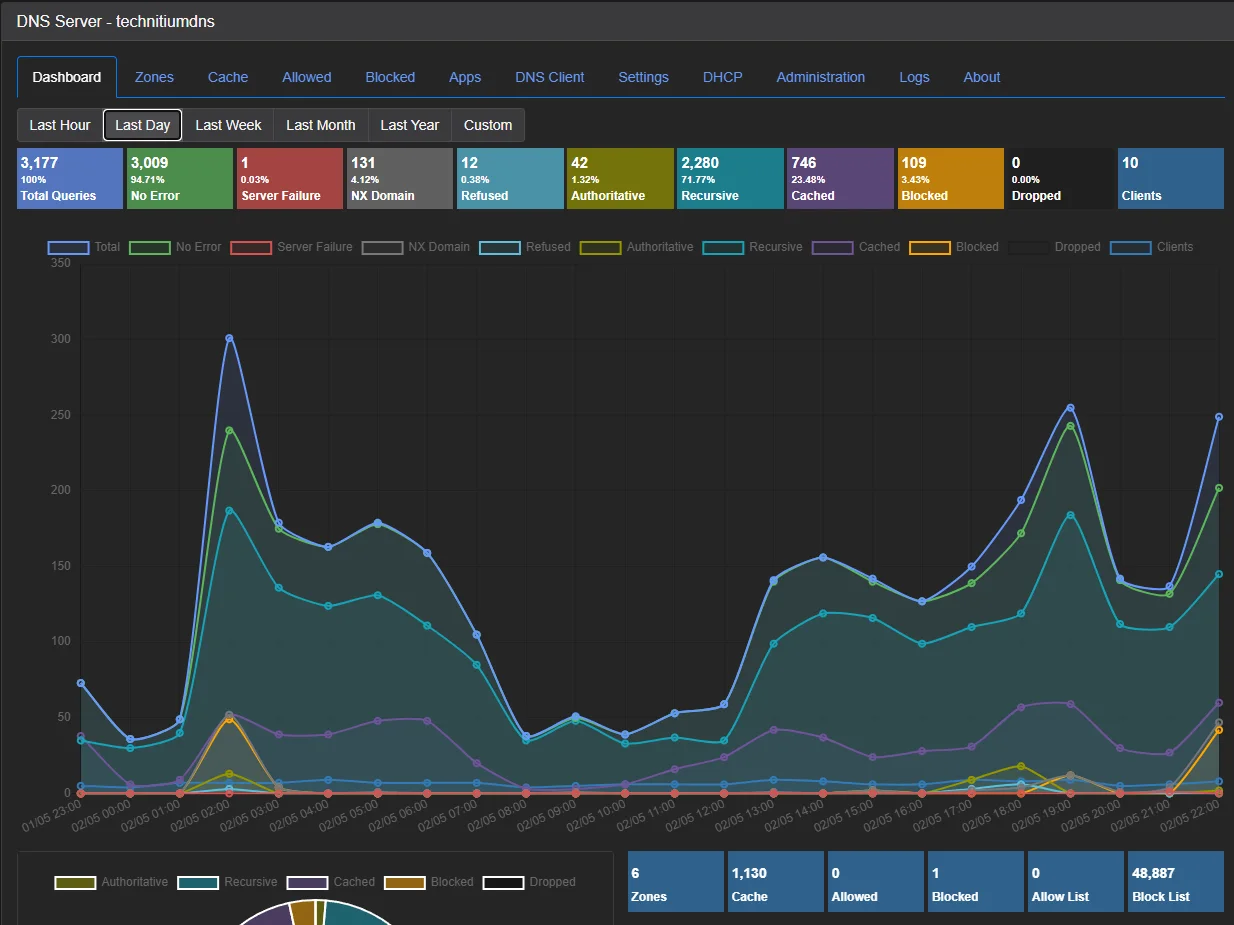Switch to the Cache tab
This screenshot has width=1234, height=925.
[228, 77]
